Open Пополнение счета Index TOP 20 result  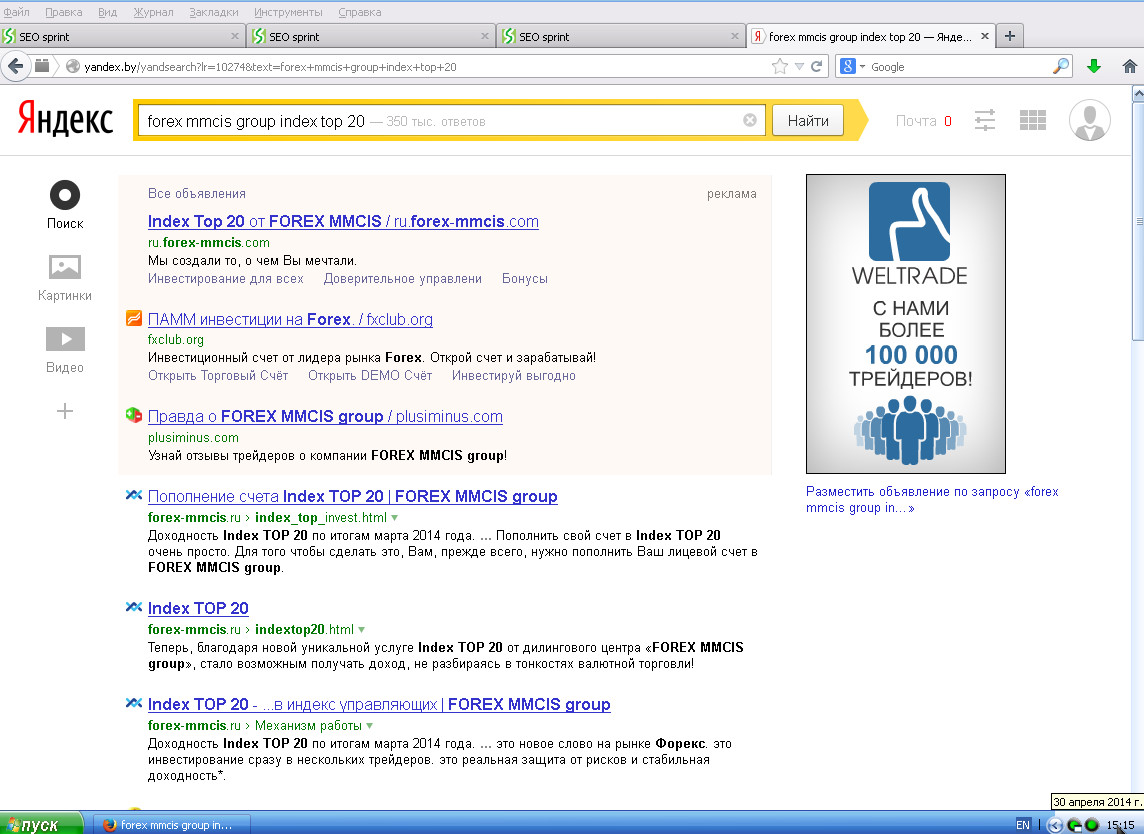pos(352,496)
